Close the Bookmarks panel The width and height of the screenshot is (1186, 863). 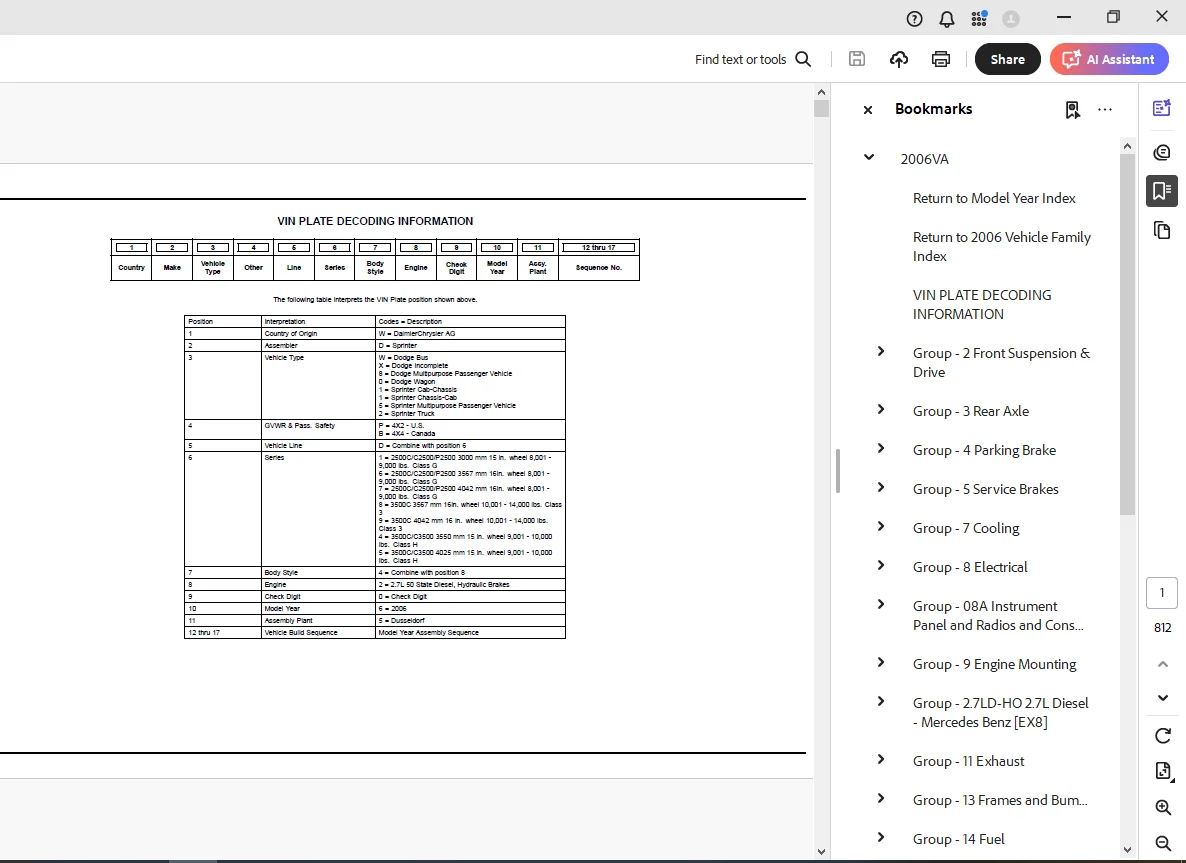[868, 110]
